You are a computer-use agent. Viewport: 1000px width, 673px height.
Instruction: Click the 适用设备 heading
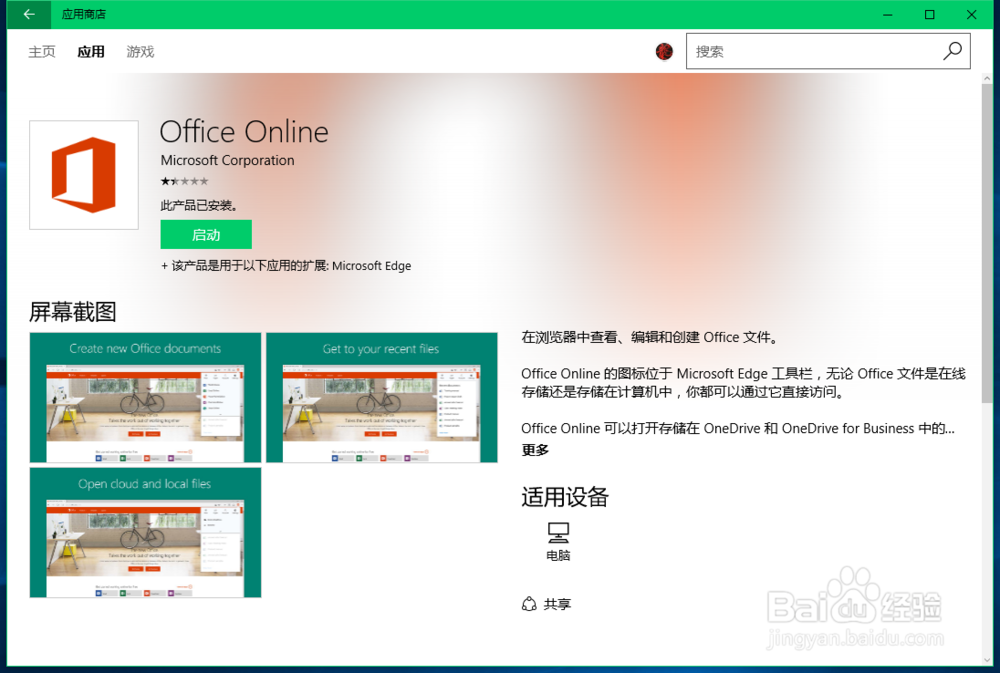(565, 497)
